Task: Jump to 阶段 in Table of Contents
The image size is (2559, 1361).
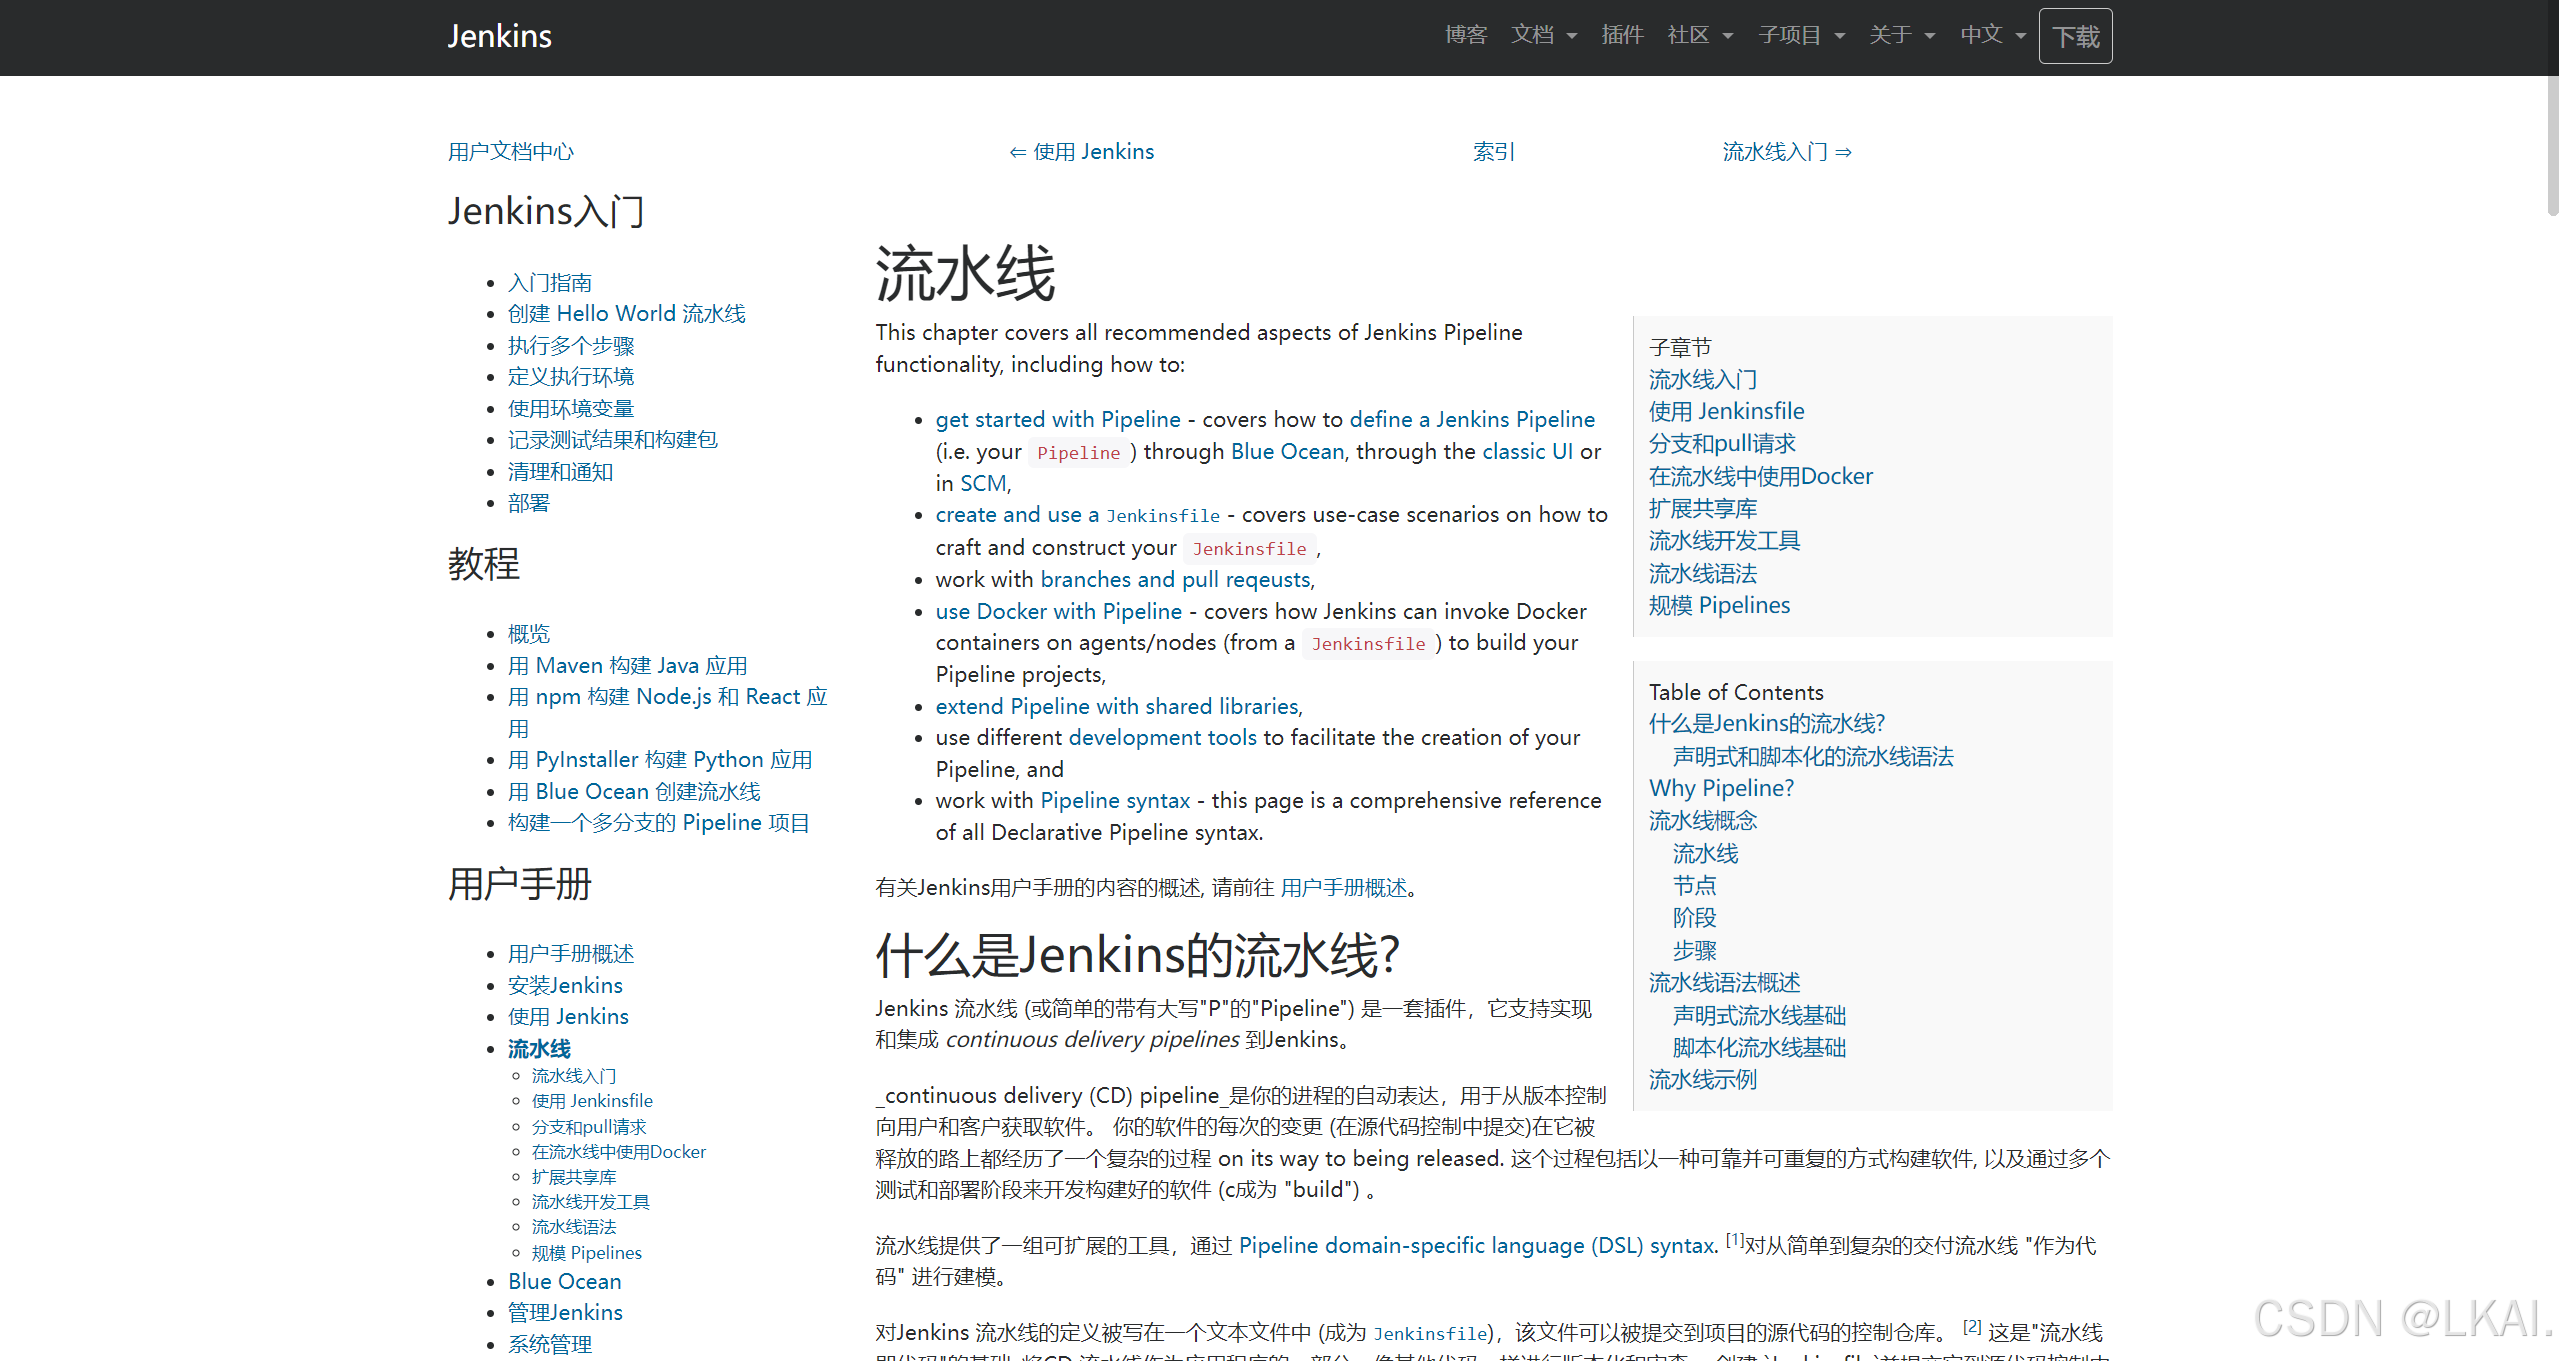Action: (1694, 918)
